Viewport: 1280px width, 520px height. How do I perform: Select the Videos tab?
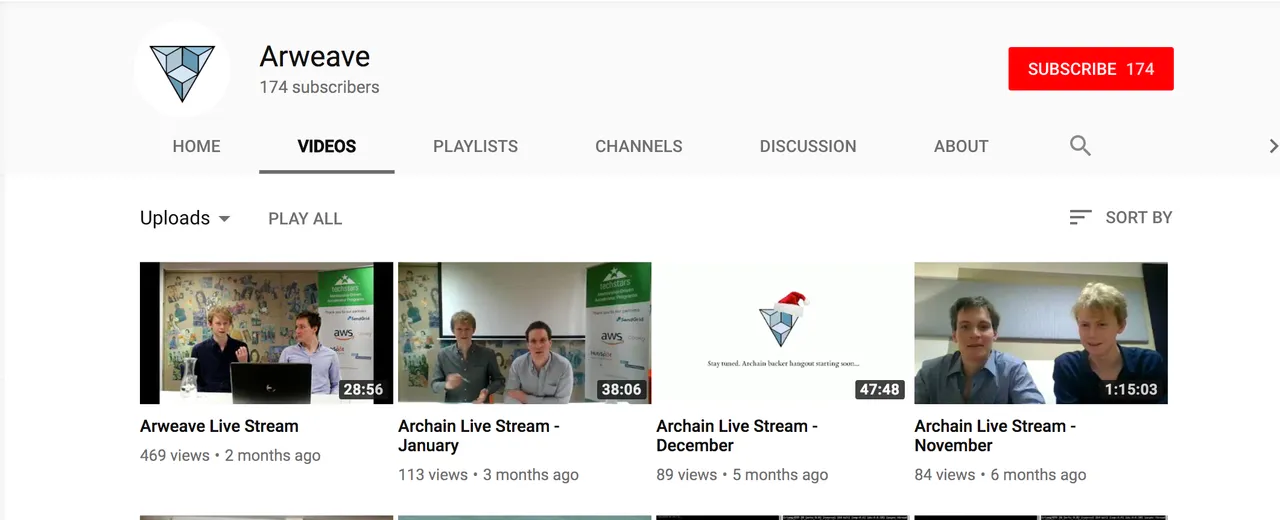point(327,146)
